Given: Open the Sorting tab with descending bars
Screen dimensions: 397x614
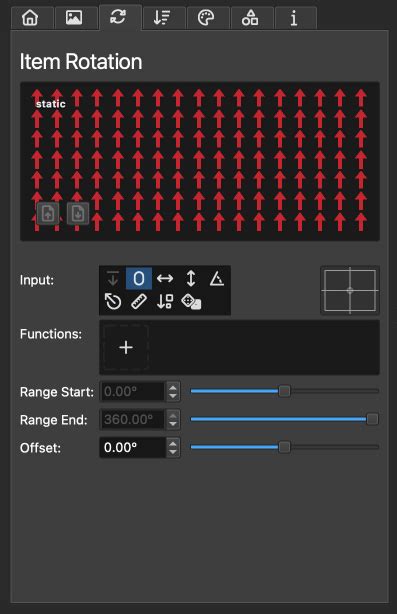Looking at the screenshot, I should coord(162,18).
